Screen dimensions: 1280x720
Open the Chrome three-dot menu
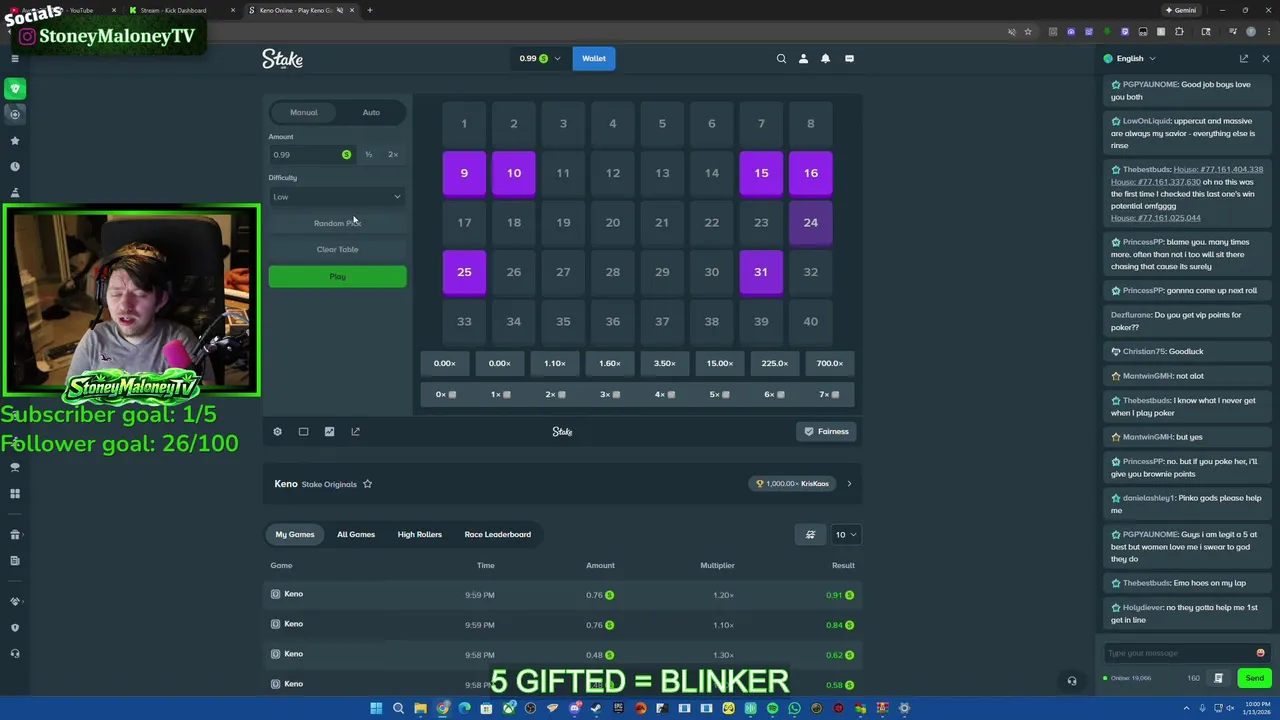1268,32
